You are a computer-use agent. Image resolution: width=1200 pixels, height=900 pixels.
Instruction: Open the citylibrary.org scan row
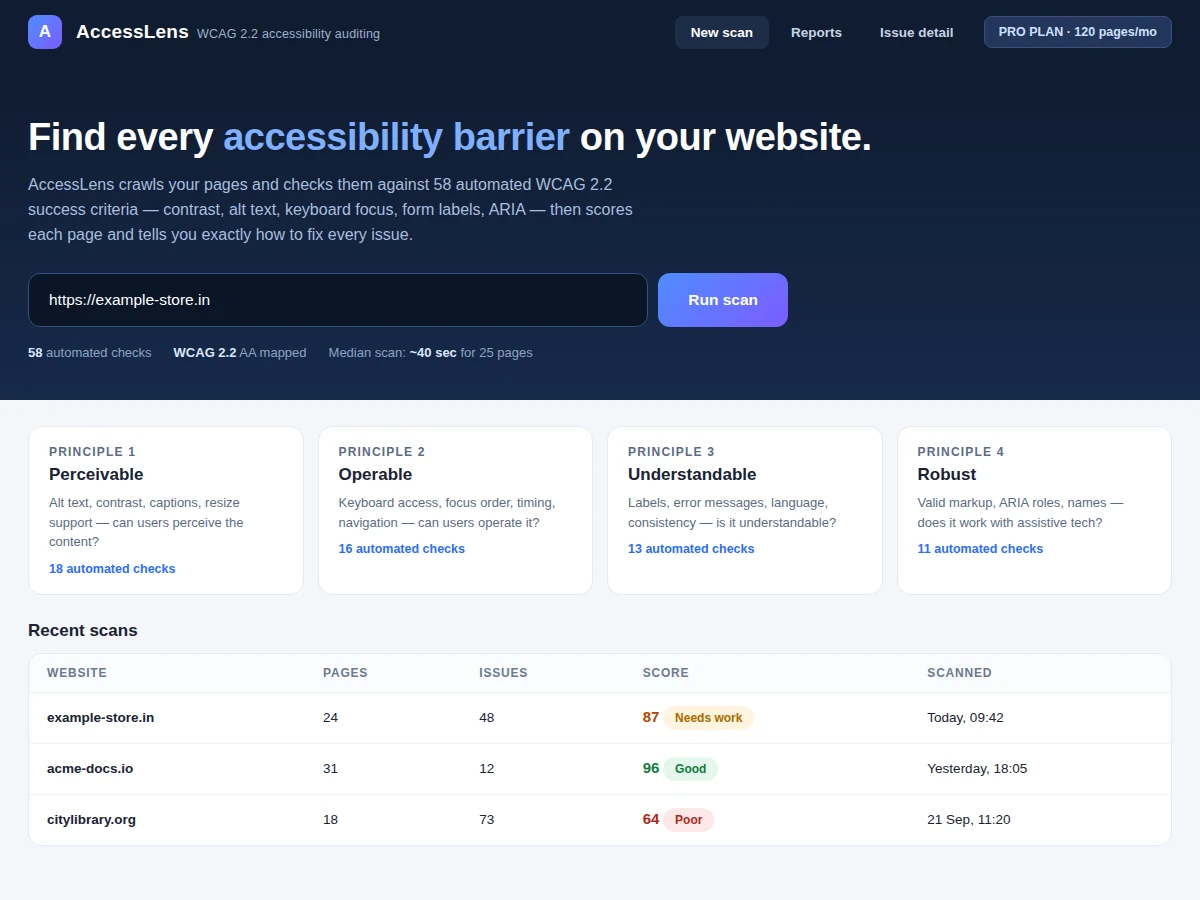(600, 820)
